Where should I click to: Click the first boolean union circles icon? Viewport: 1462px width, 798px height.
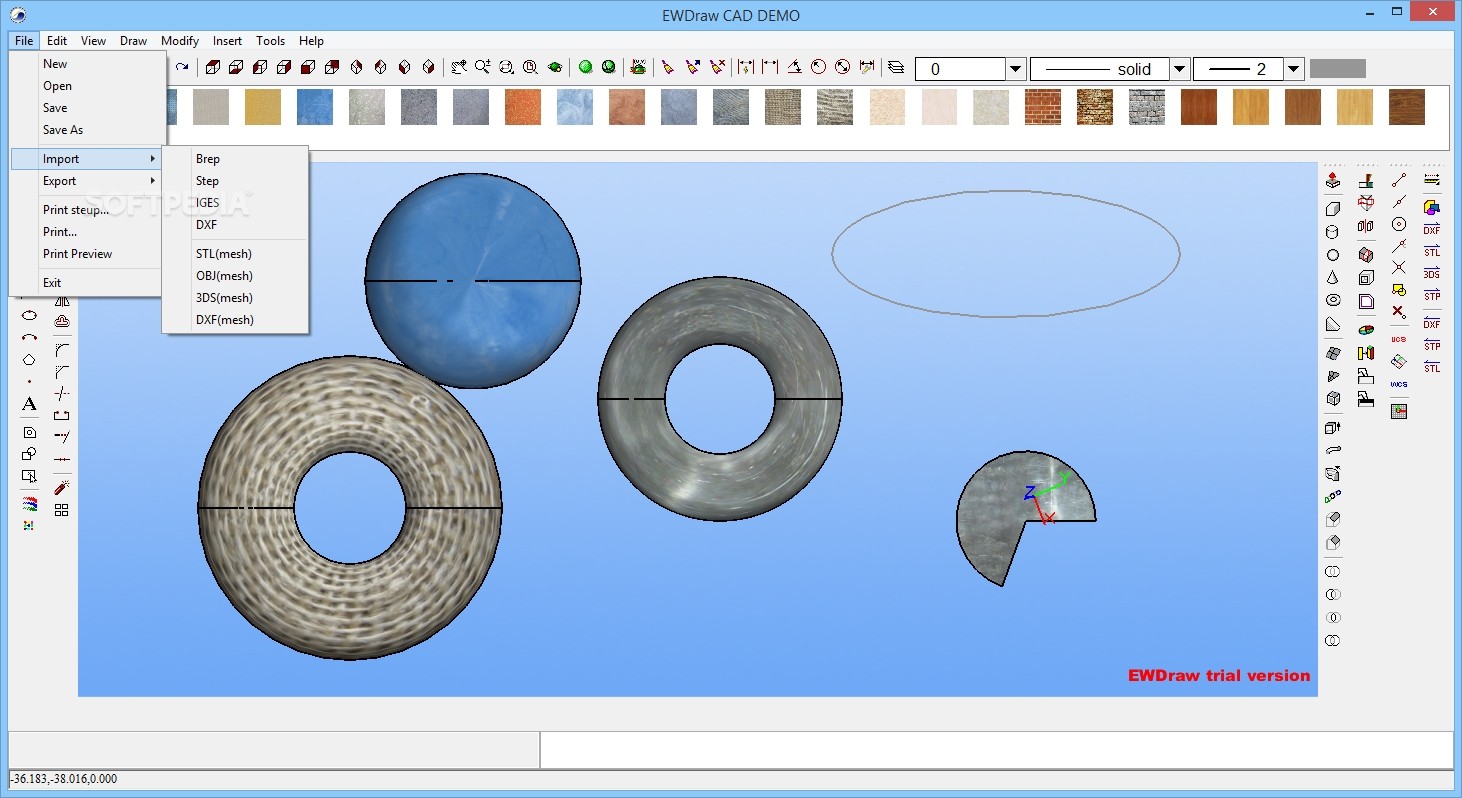click(x=1333, y=572)
